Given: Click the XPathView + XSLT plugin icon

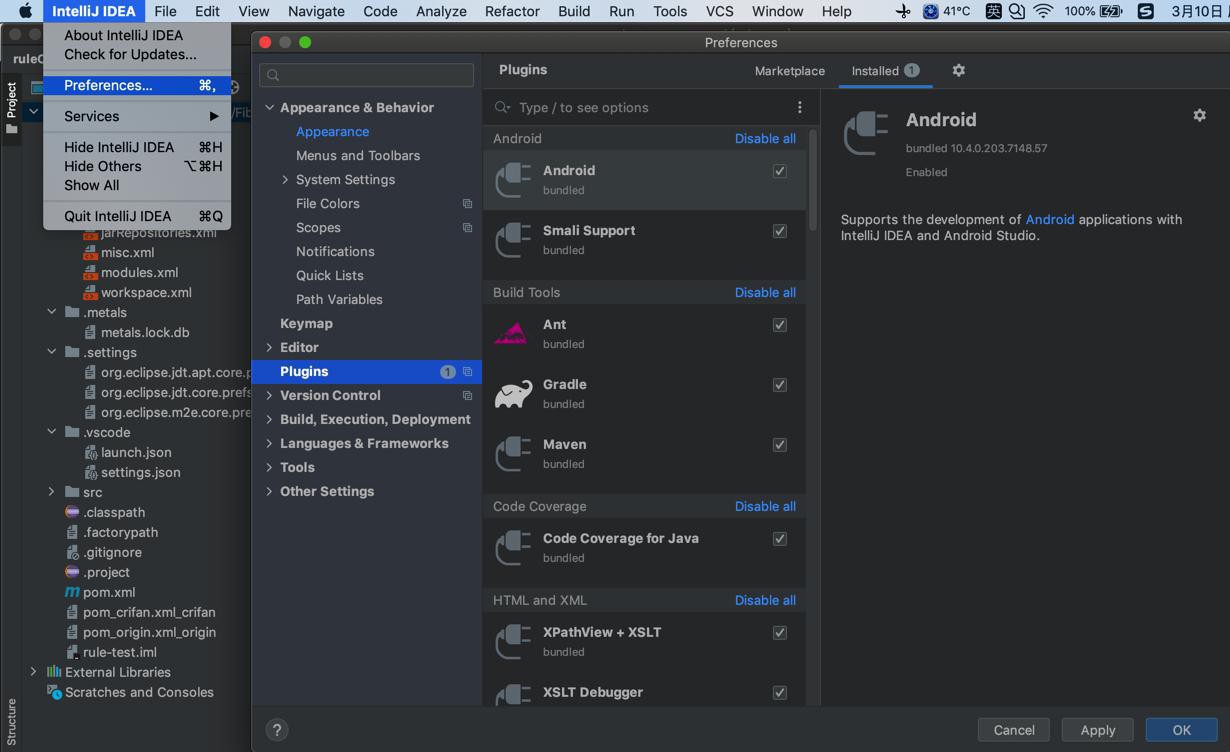Looking at the screenshot, I should pyautogui.click(x=513, y=642).
